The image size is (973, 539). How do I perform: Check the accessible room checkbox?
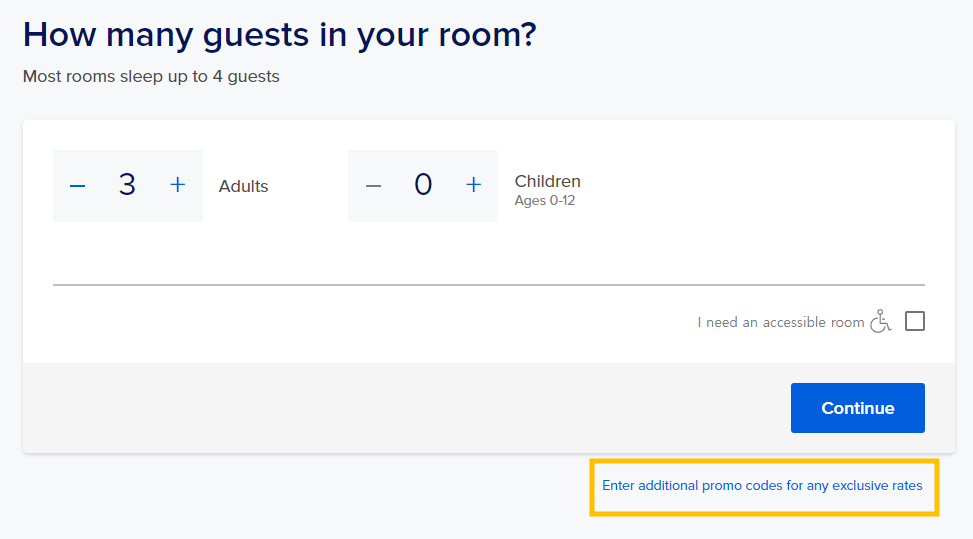point(914,321)
